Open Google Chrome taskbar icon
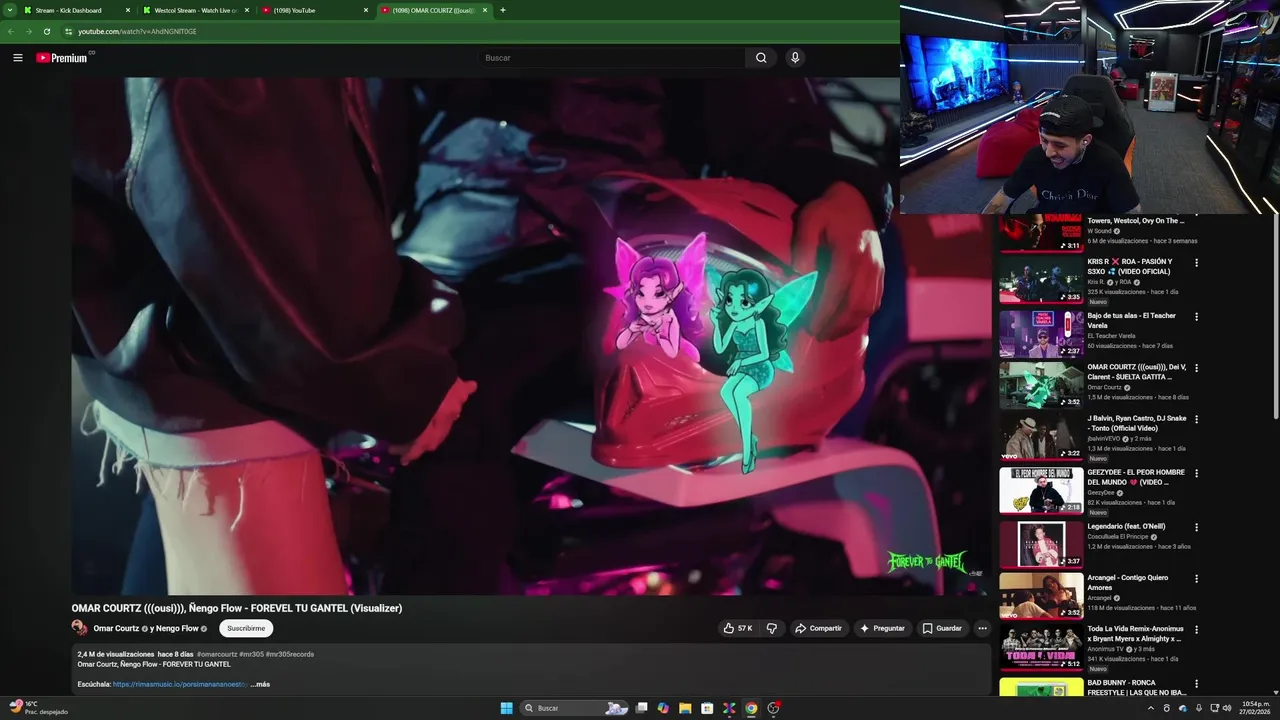The image size is (1280, 720). pyautogui.click(x=751, y=708)
